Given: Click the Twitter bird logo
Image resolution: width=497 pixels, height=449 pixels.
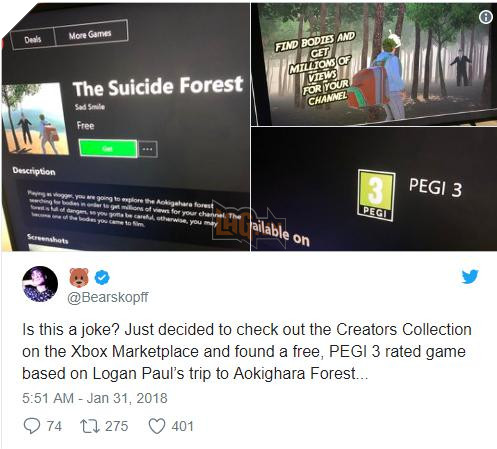Looking at the screenshot, I should click(x=470, y=276).
